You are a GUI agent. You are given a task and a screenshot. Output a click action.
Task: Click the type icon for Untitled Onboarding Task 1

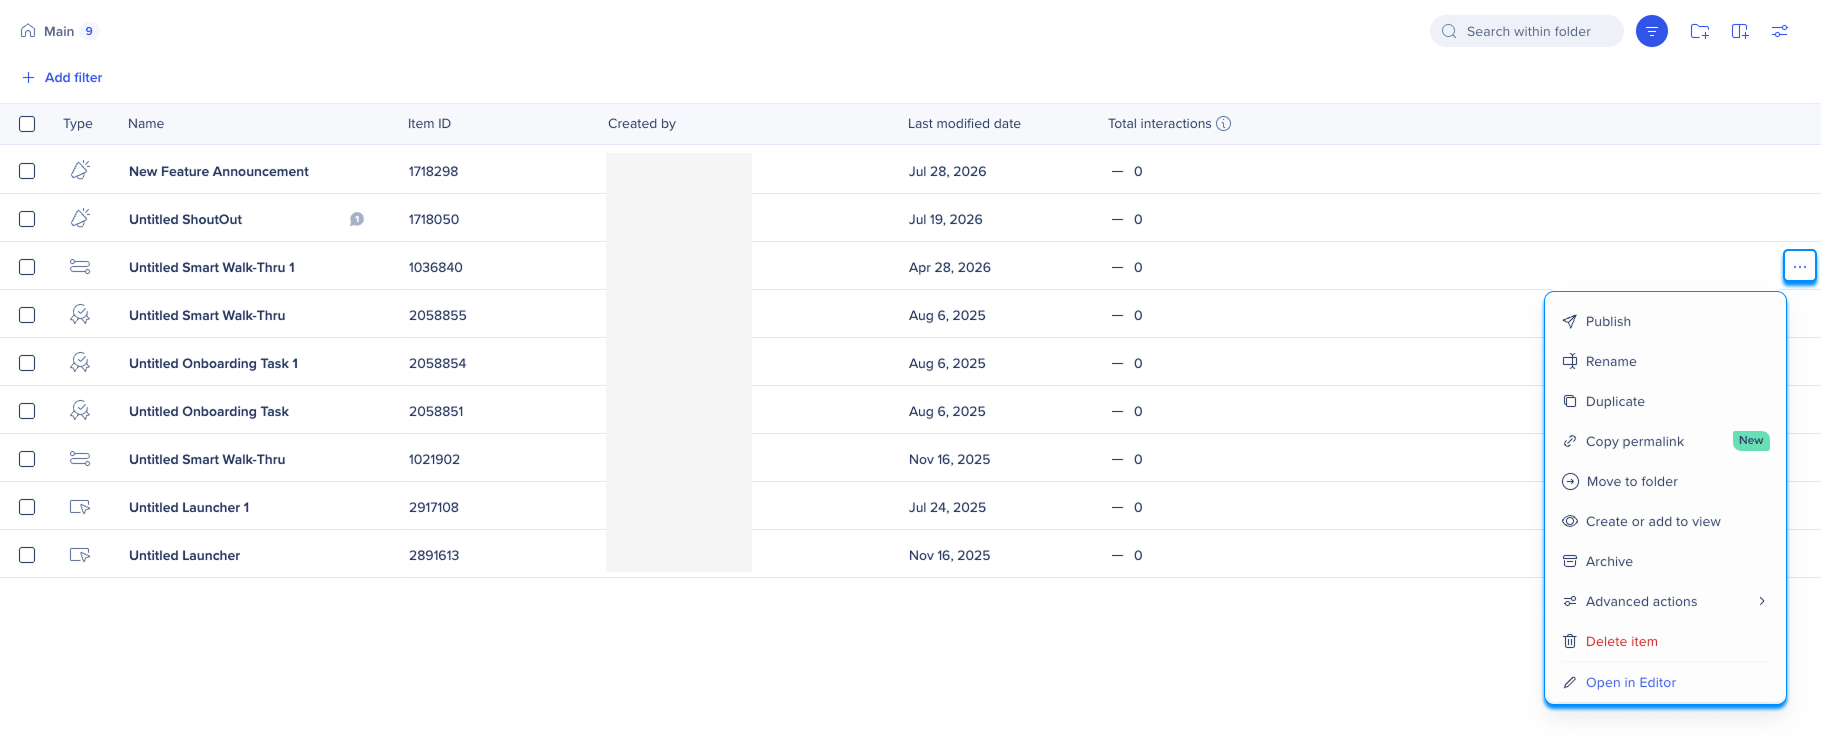(x=80, y=363)
